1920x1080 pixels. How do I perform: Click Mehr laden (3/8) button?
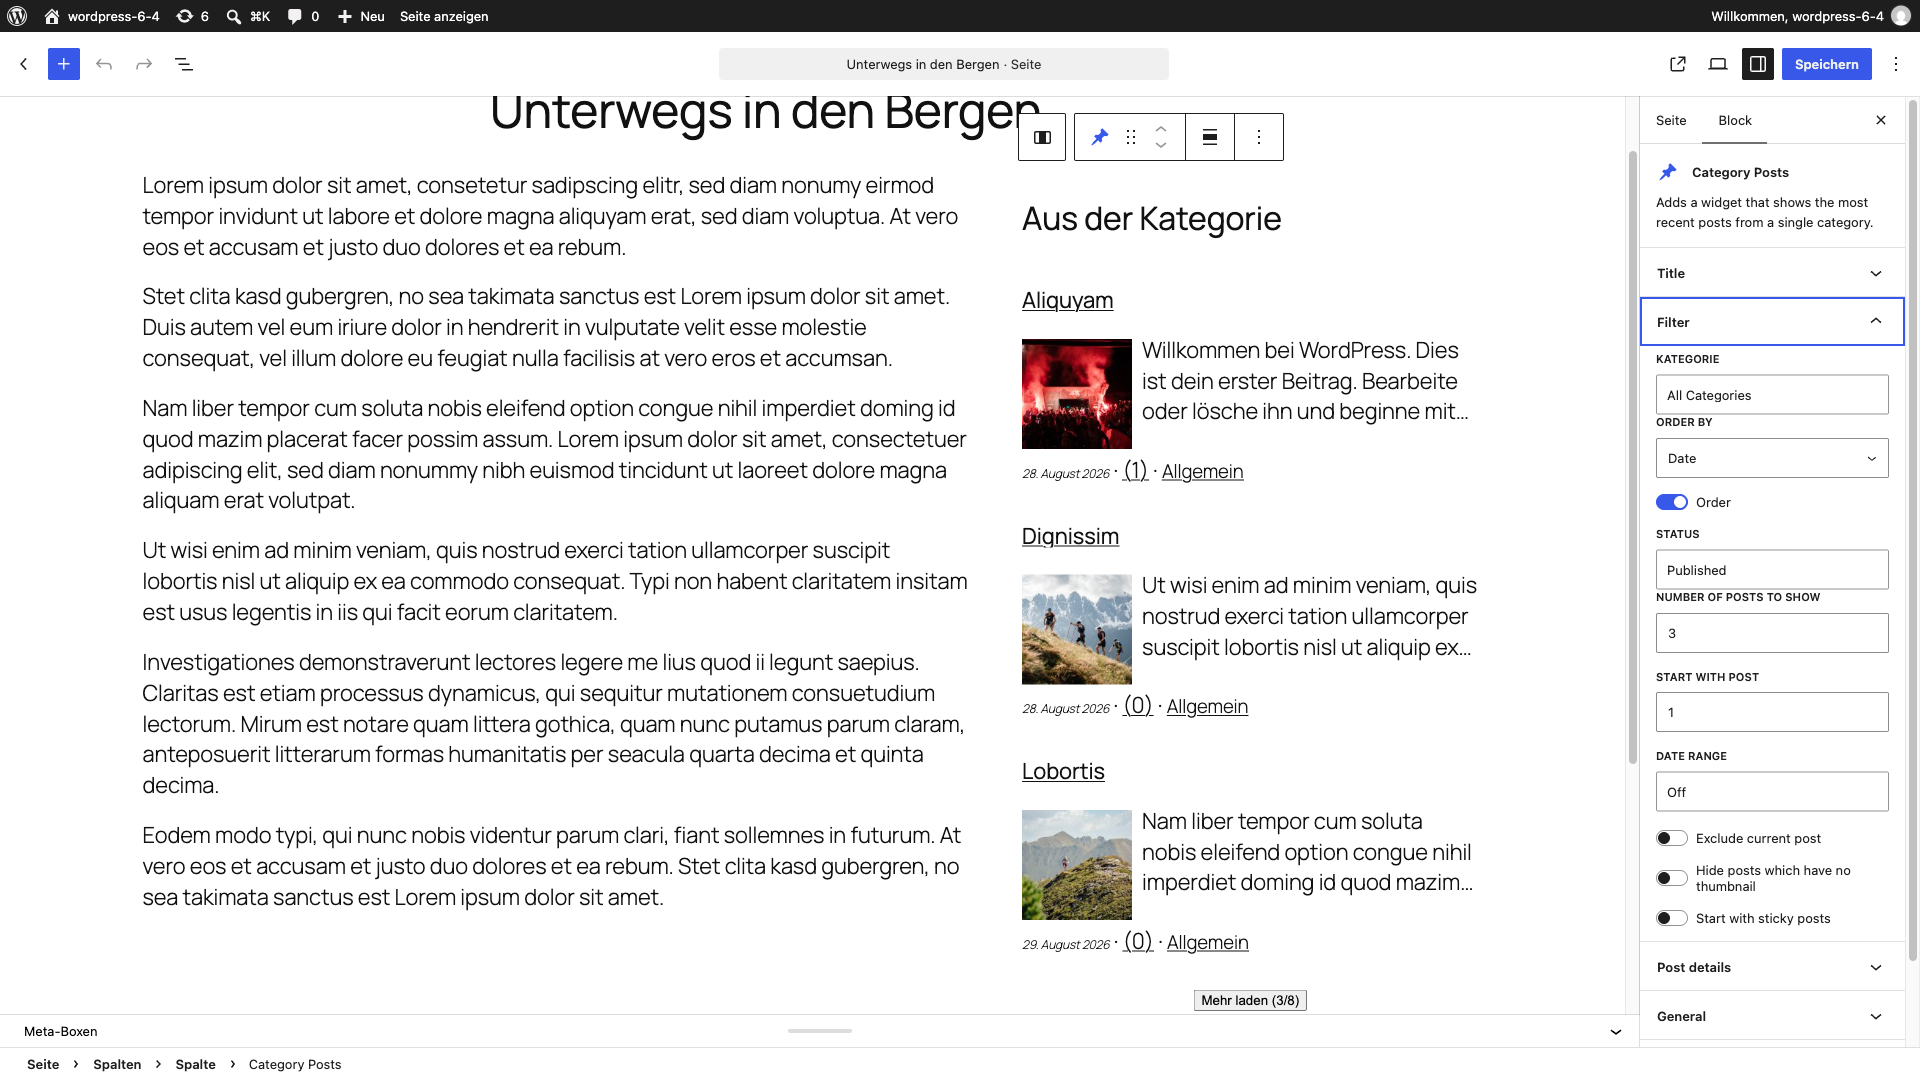(1250, 1000)
